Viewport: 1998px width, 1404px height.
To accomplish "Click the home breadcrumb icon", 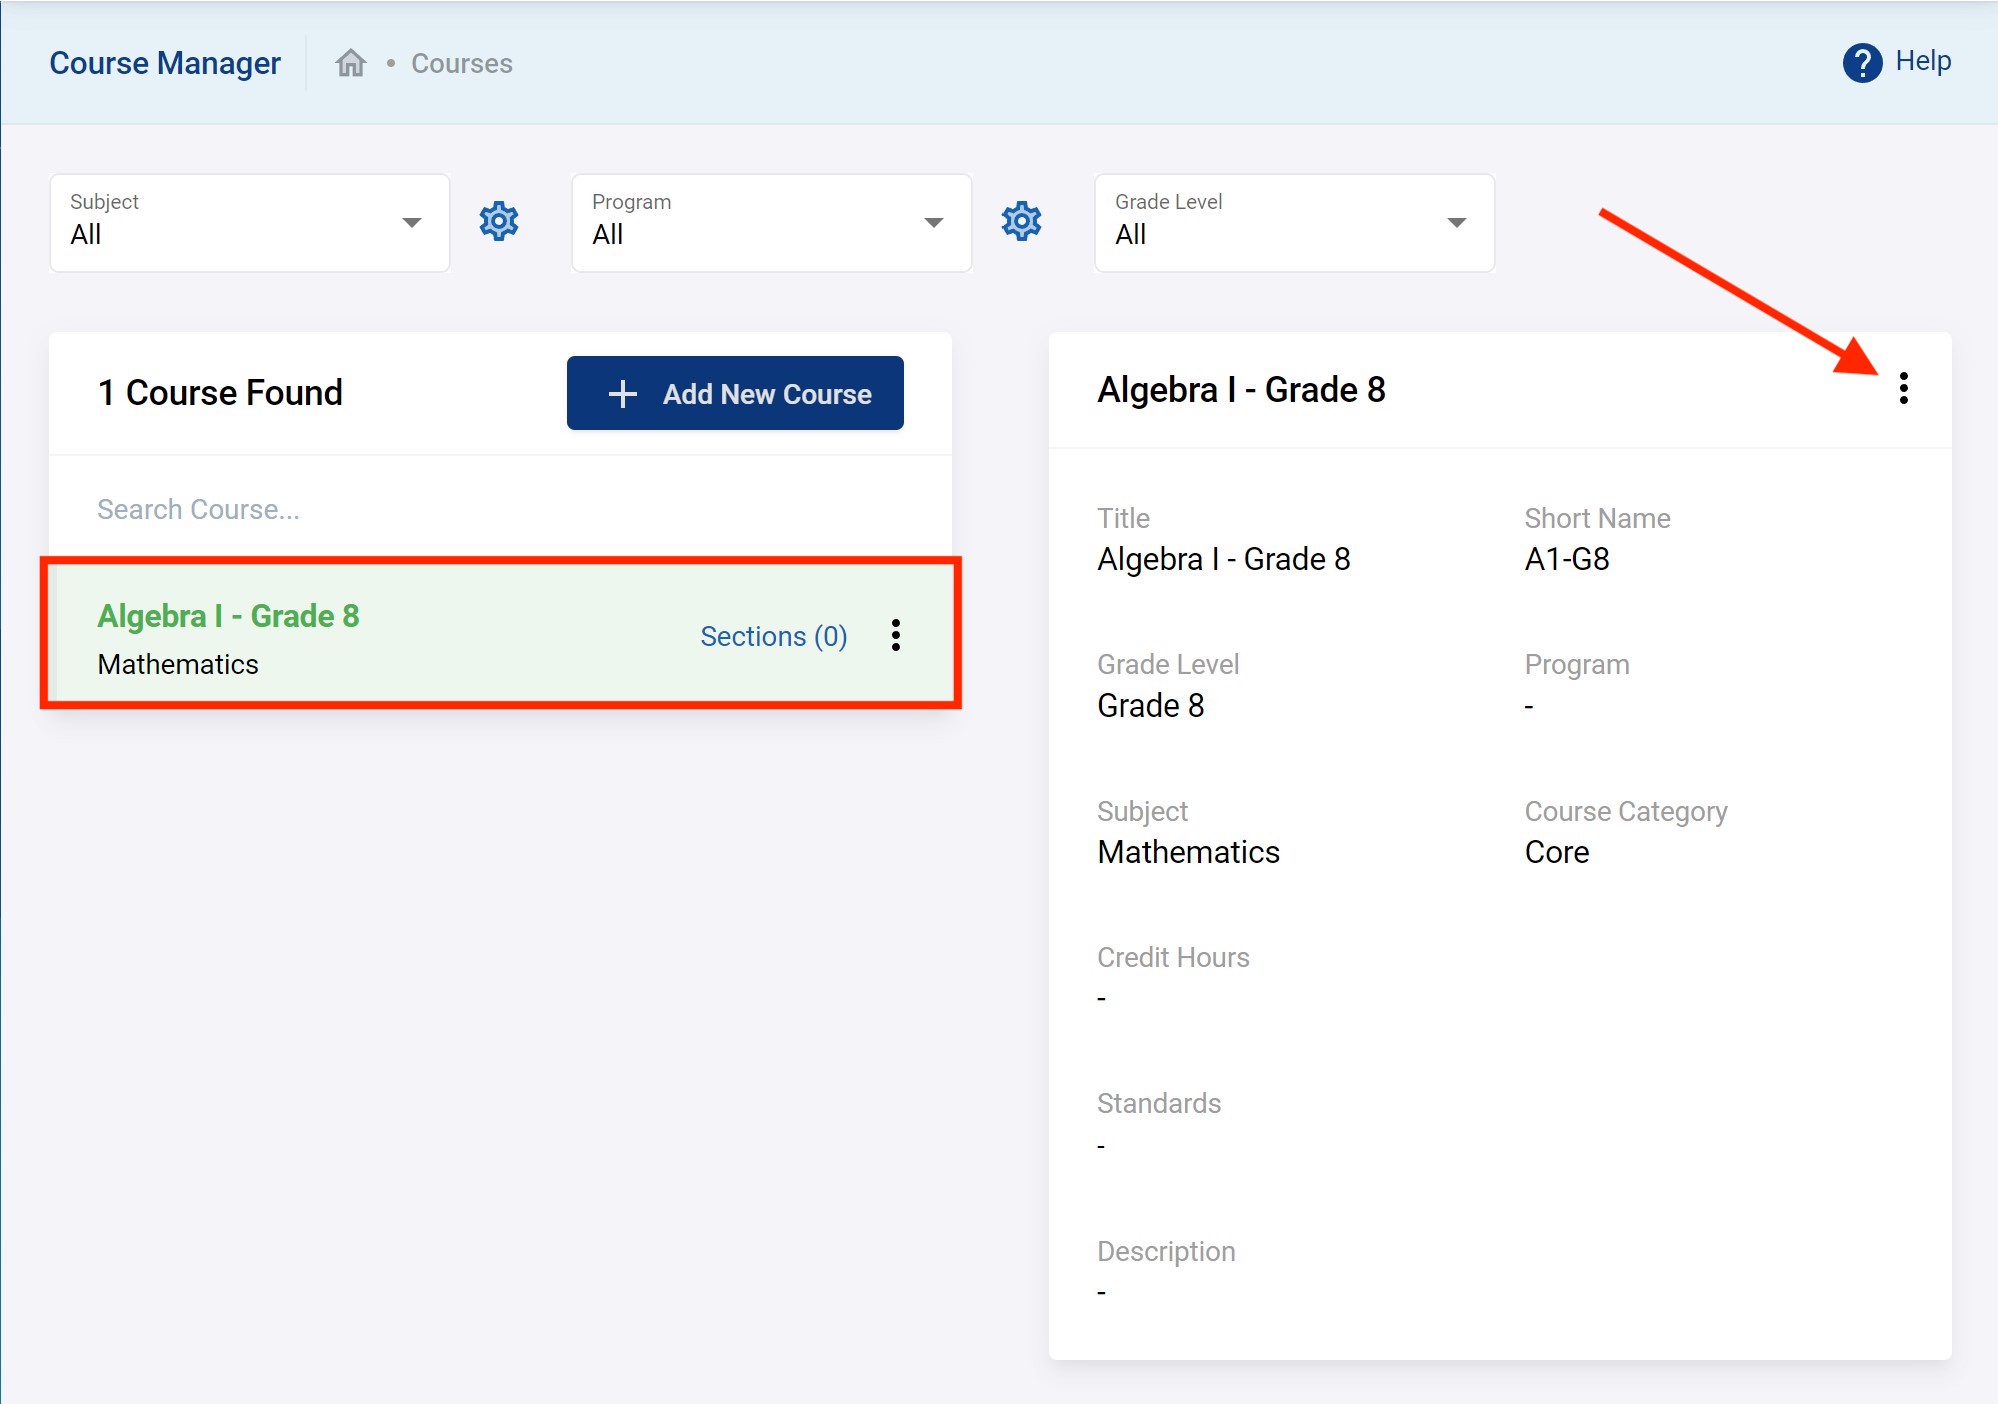I will click(350, 63).
